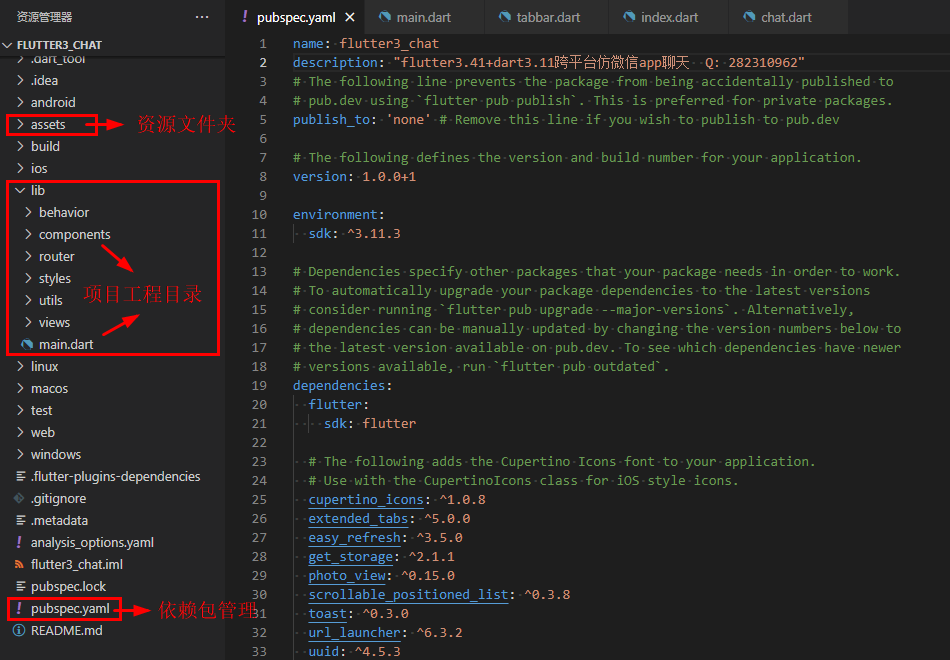This screenshot has width=950, height=660.
Task: Collapse the FLUTTER3_CHAT project root
Action: [x=9, y=45]
